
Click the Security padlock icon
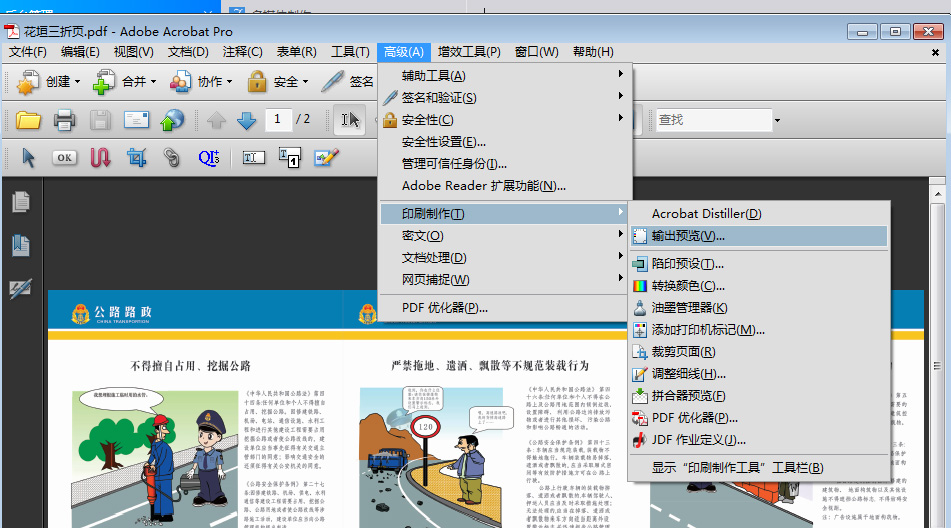[x=257, y=82]
